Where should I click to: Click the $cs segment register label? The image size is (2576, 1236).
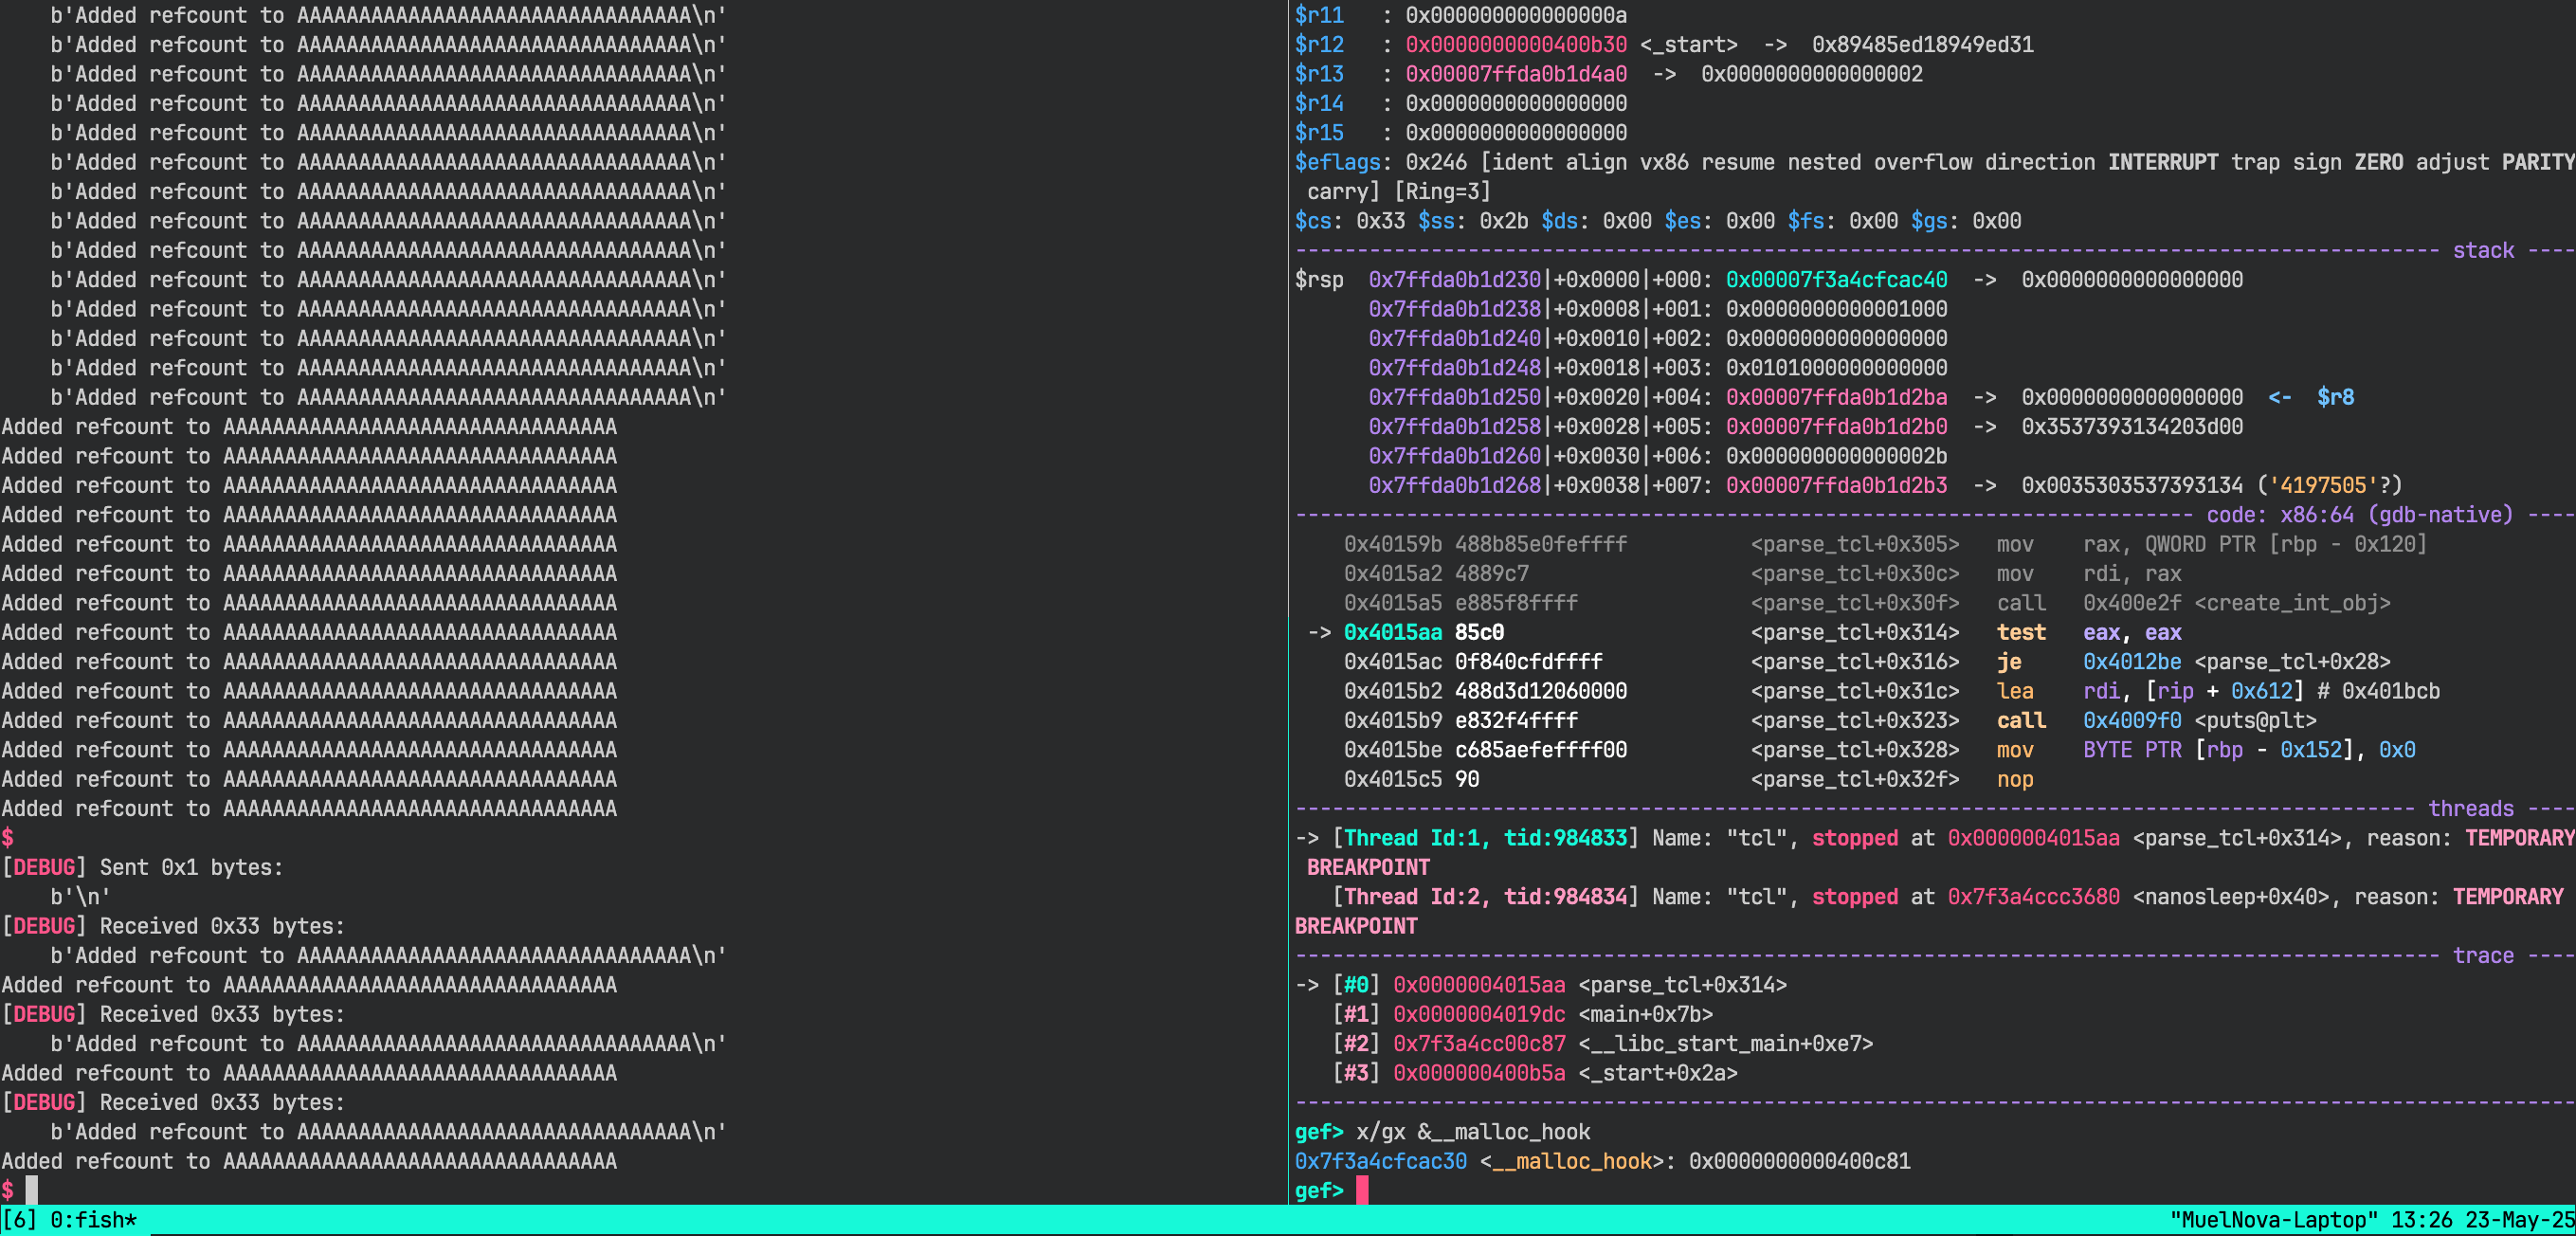[1313, 221]
